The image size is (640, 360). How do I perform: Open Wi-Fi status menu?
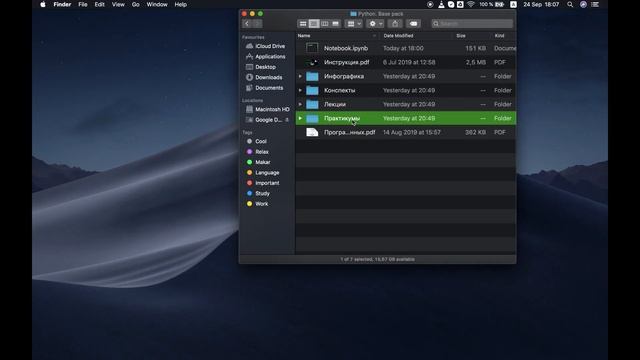coord(471,4)
